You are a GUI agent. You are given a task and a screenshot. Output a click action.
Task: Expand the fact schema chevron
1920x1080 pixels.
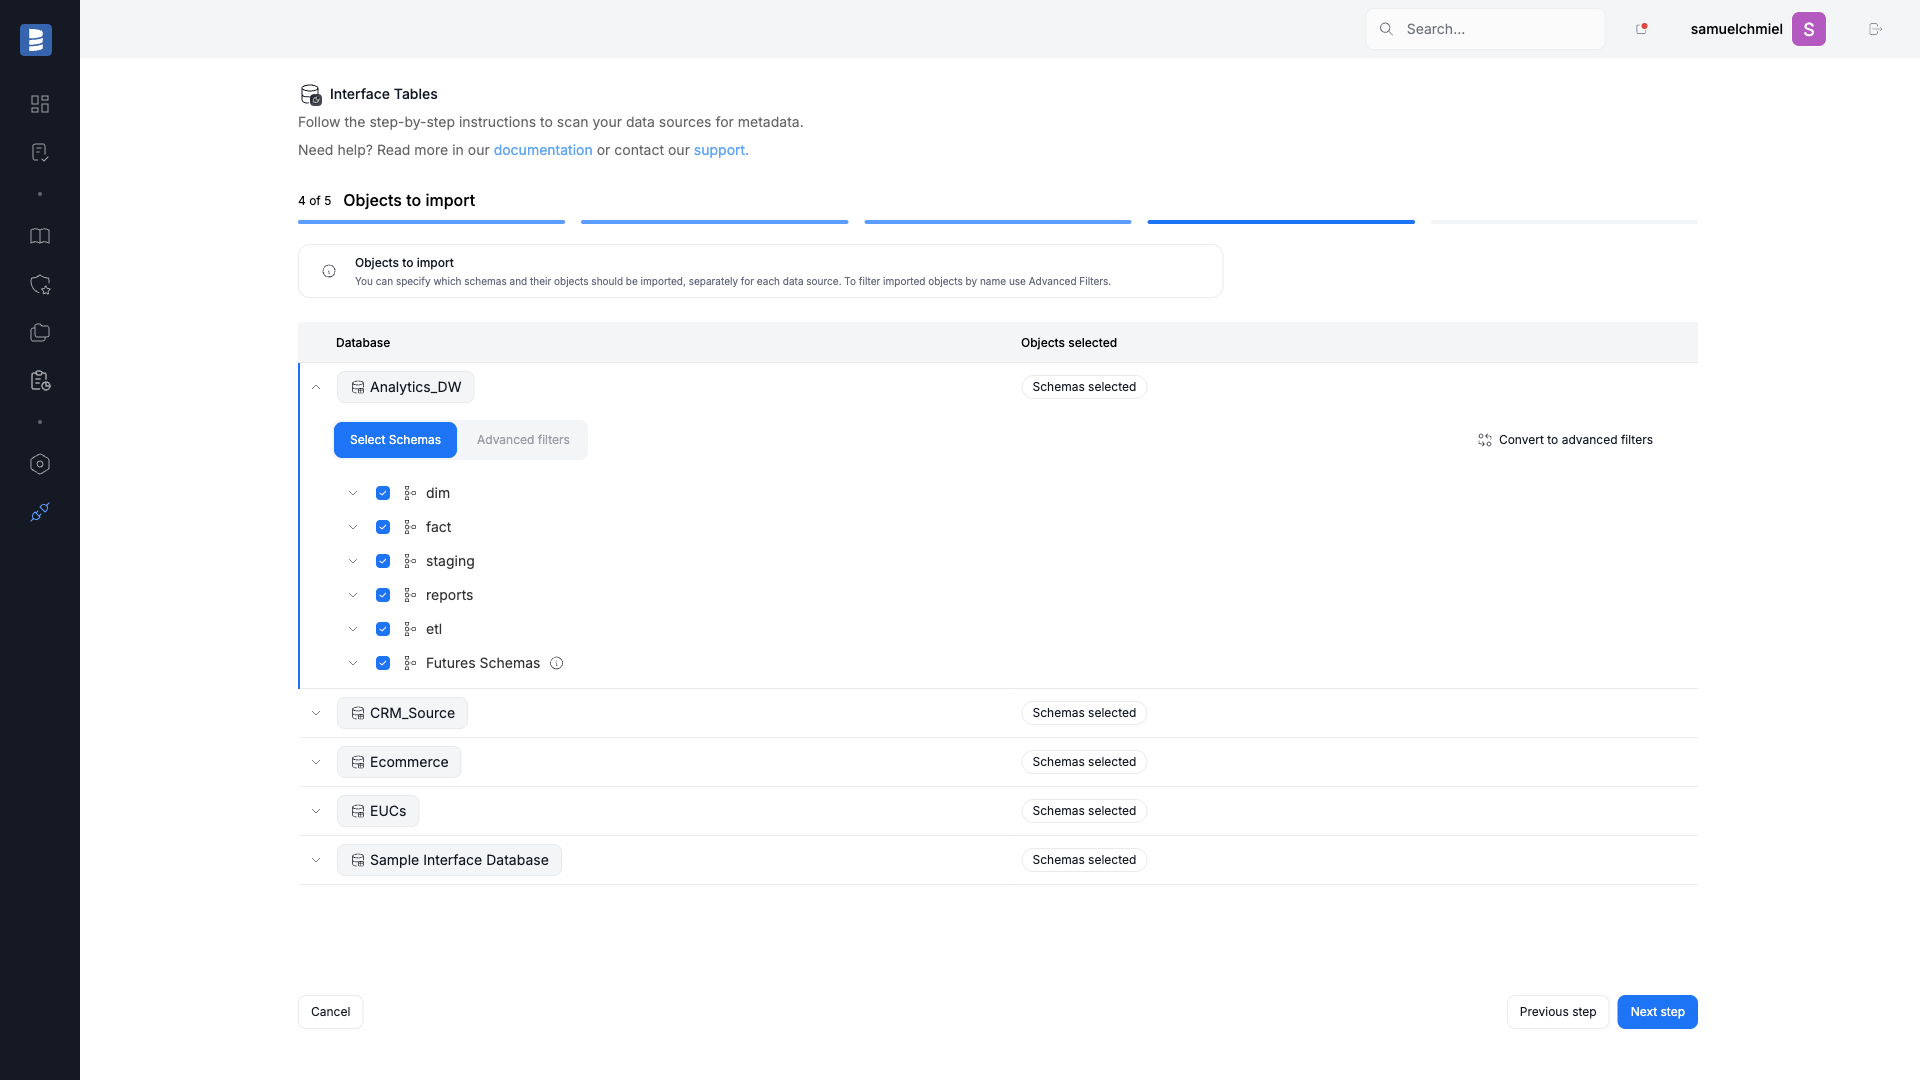click(353, 527)
